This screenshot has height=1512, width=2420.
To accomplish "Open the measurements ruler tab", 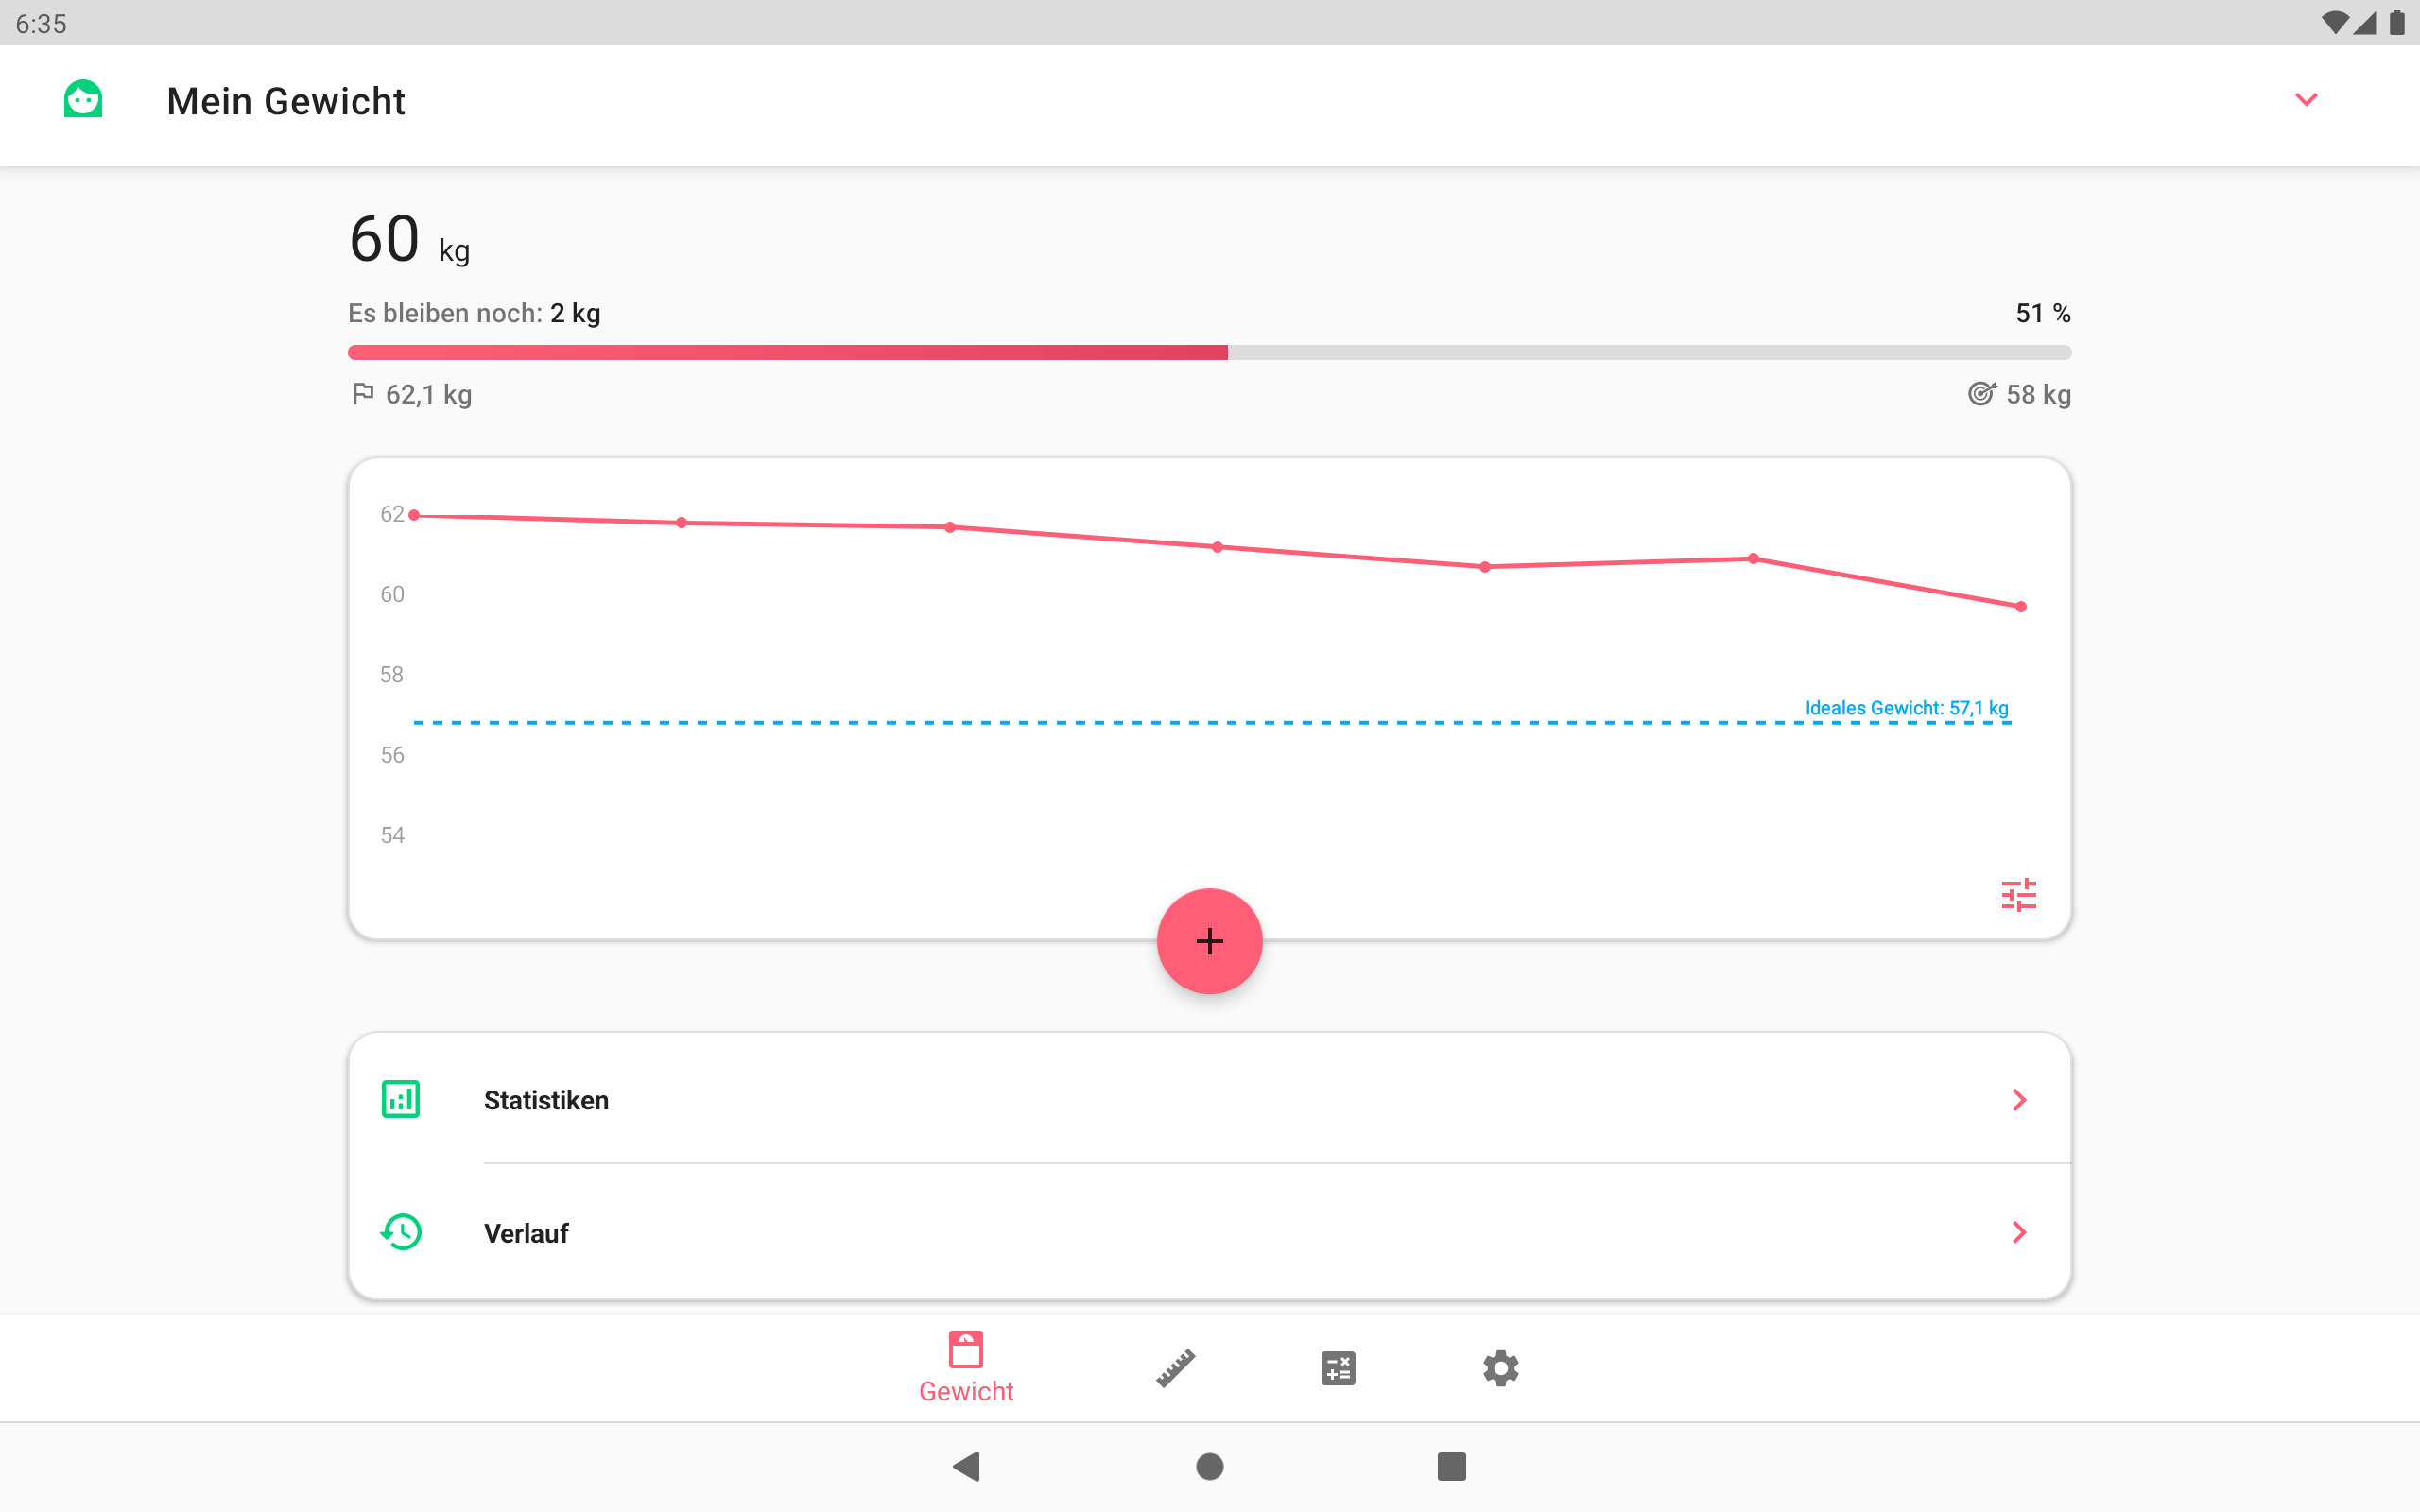I will pyautogui.click(x=1176, y=1367).
